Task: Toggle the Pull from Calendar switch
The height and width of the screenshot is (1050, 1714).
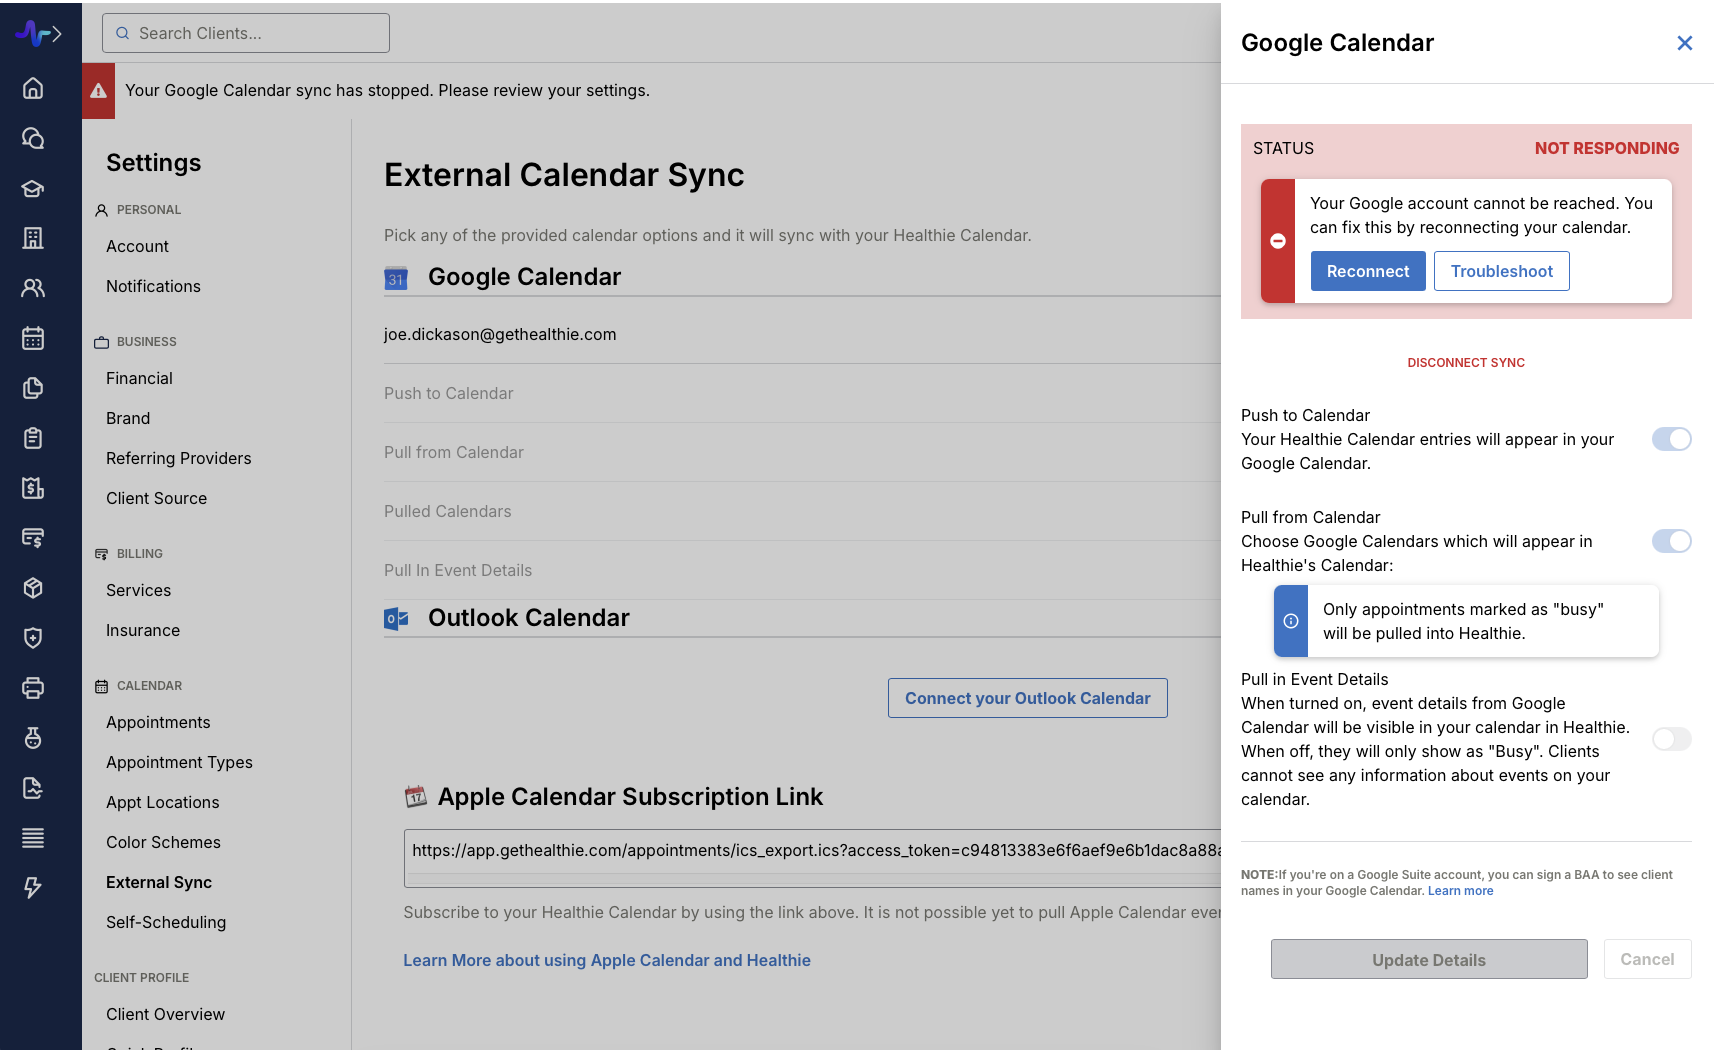Action: click(1671, 541)
